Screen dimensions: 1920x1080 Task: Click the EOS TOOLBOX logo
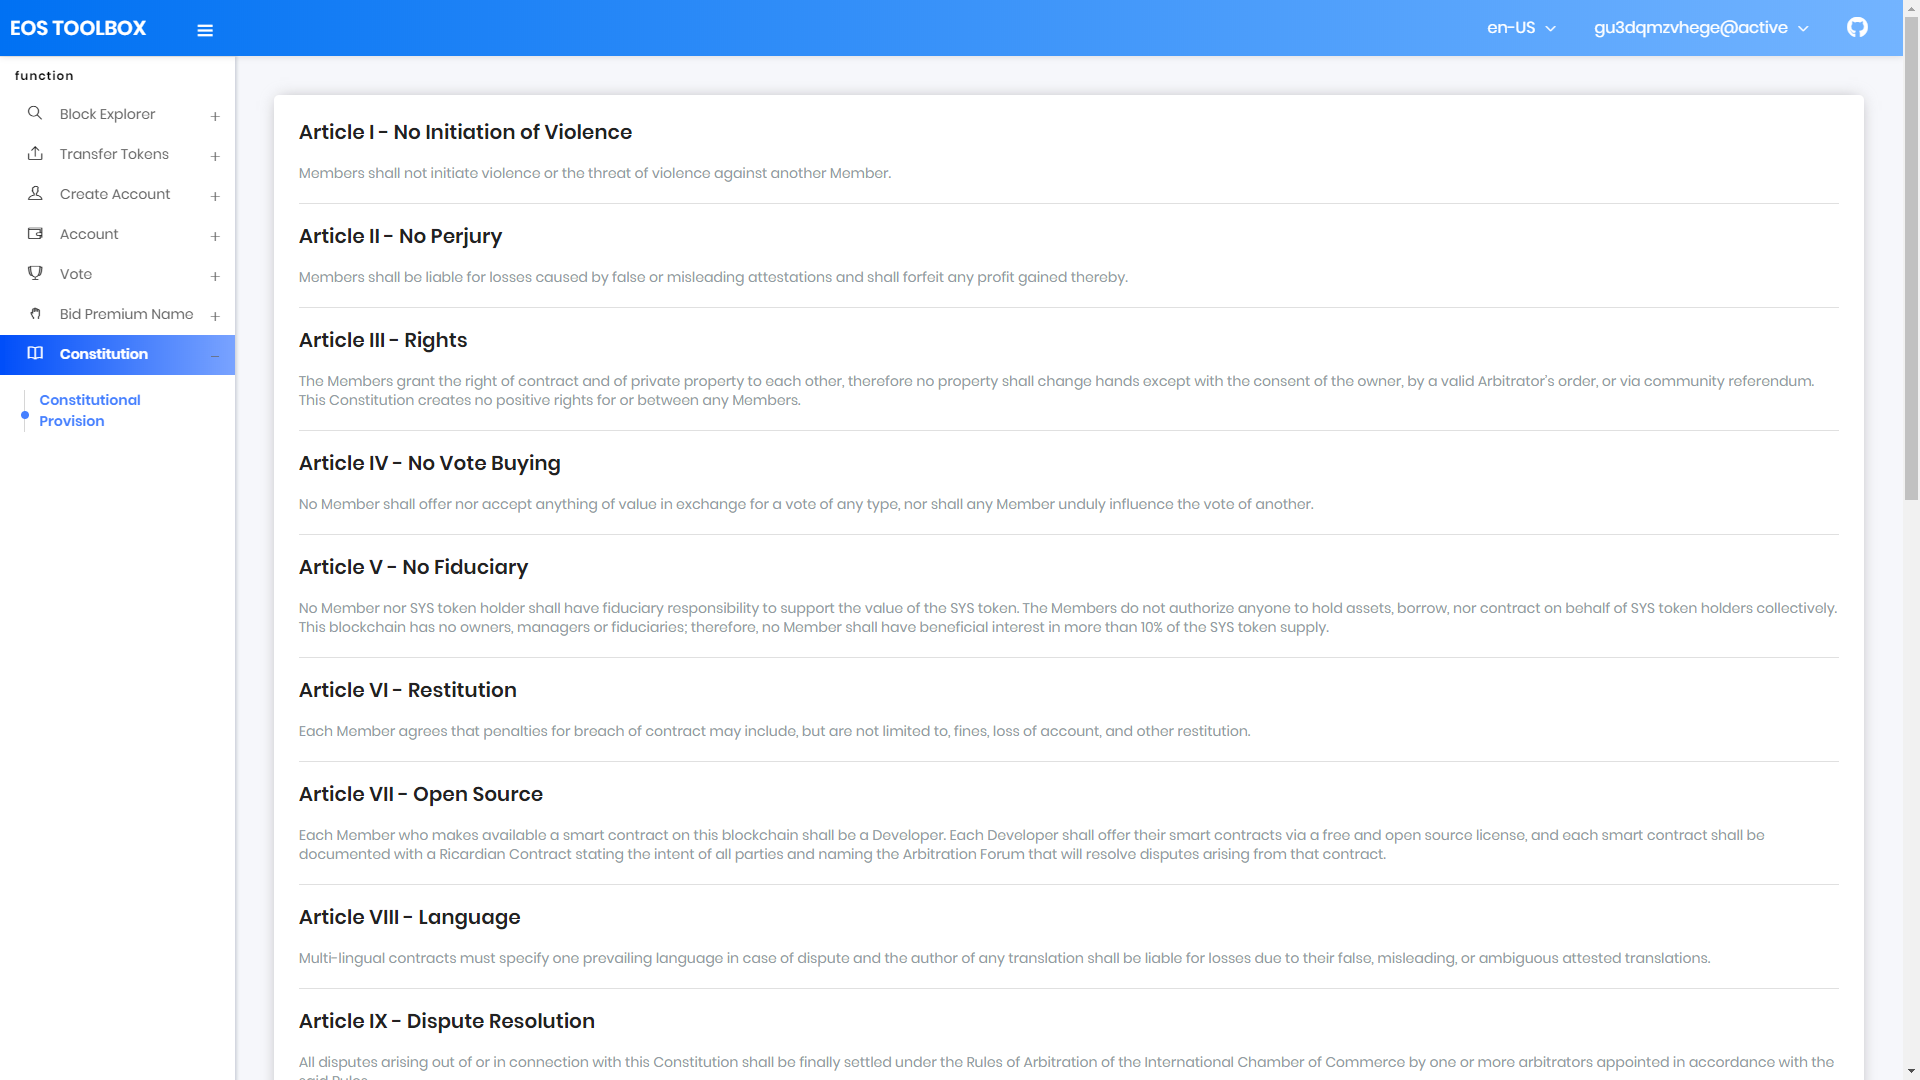tap(78, 28)
